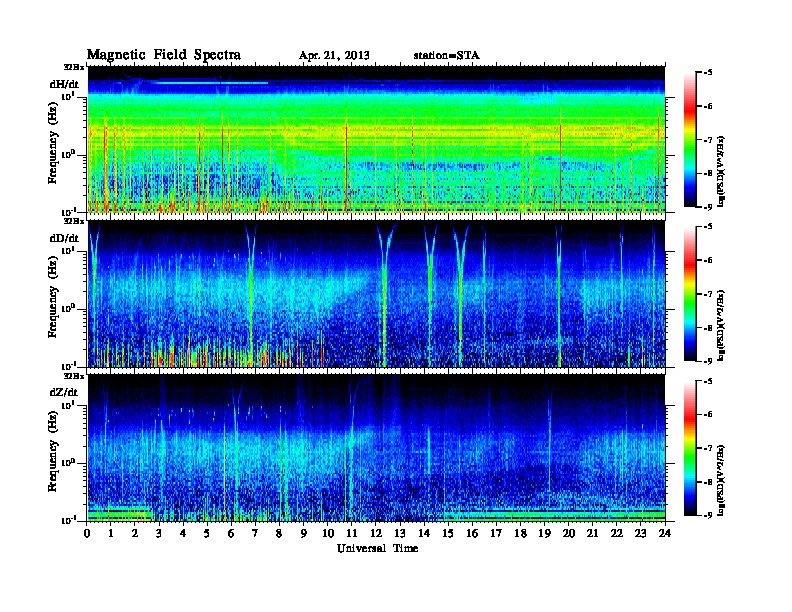Click the '32Hz' label above dH/dt panel
The image size is (792, 612).
click(74, 67)
